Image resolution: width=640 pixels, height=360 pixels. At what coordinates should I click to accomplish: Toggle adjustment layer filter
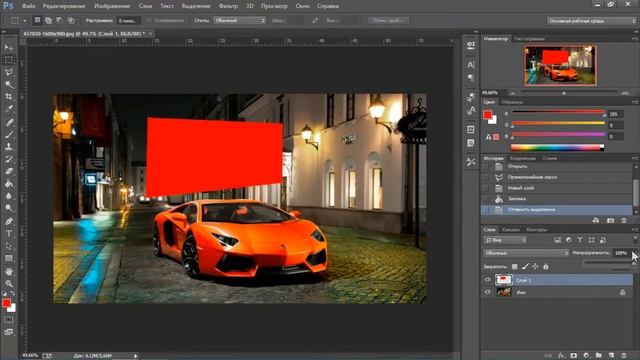click(x=569, y=240)
